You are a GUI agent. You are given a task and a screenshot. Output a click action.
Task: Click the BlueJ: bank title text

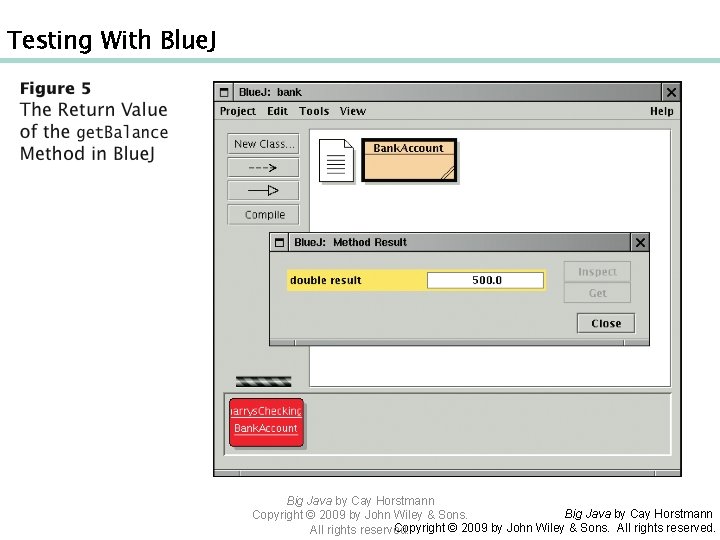(270, 92)
